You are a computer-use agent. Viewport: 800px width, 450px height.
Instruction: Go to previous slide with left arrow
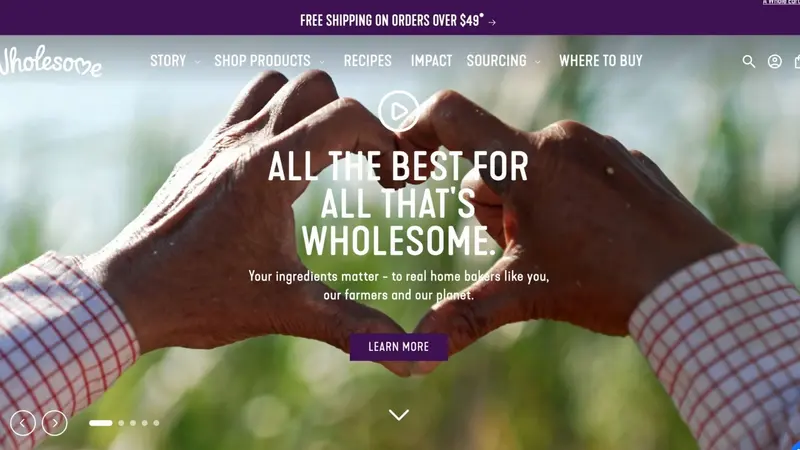point(23,423)
